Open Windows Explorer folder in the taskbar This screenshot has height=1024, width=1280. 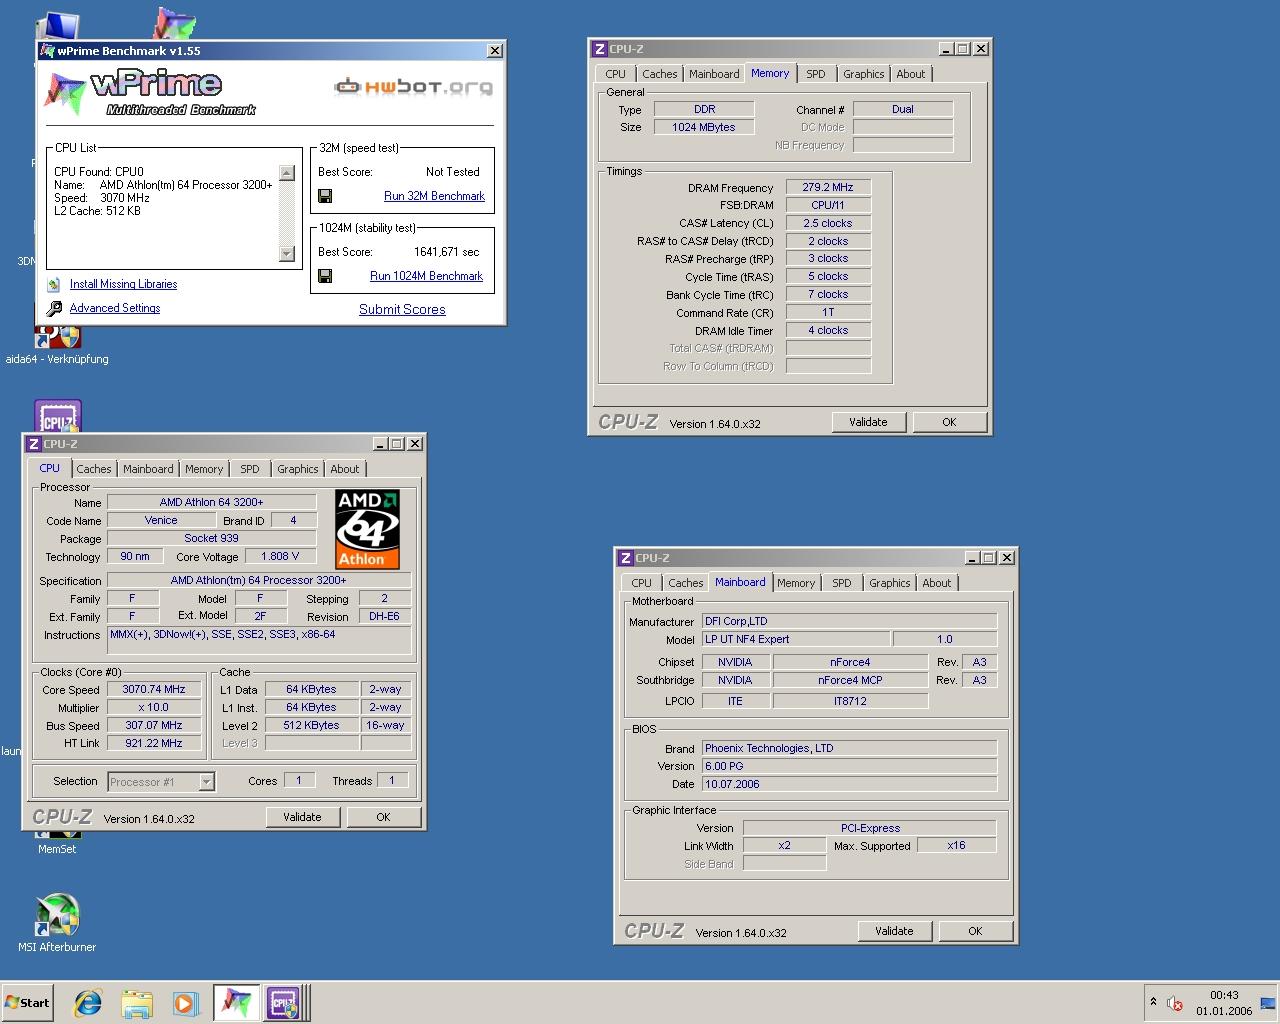(137, 1003)
